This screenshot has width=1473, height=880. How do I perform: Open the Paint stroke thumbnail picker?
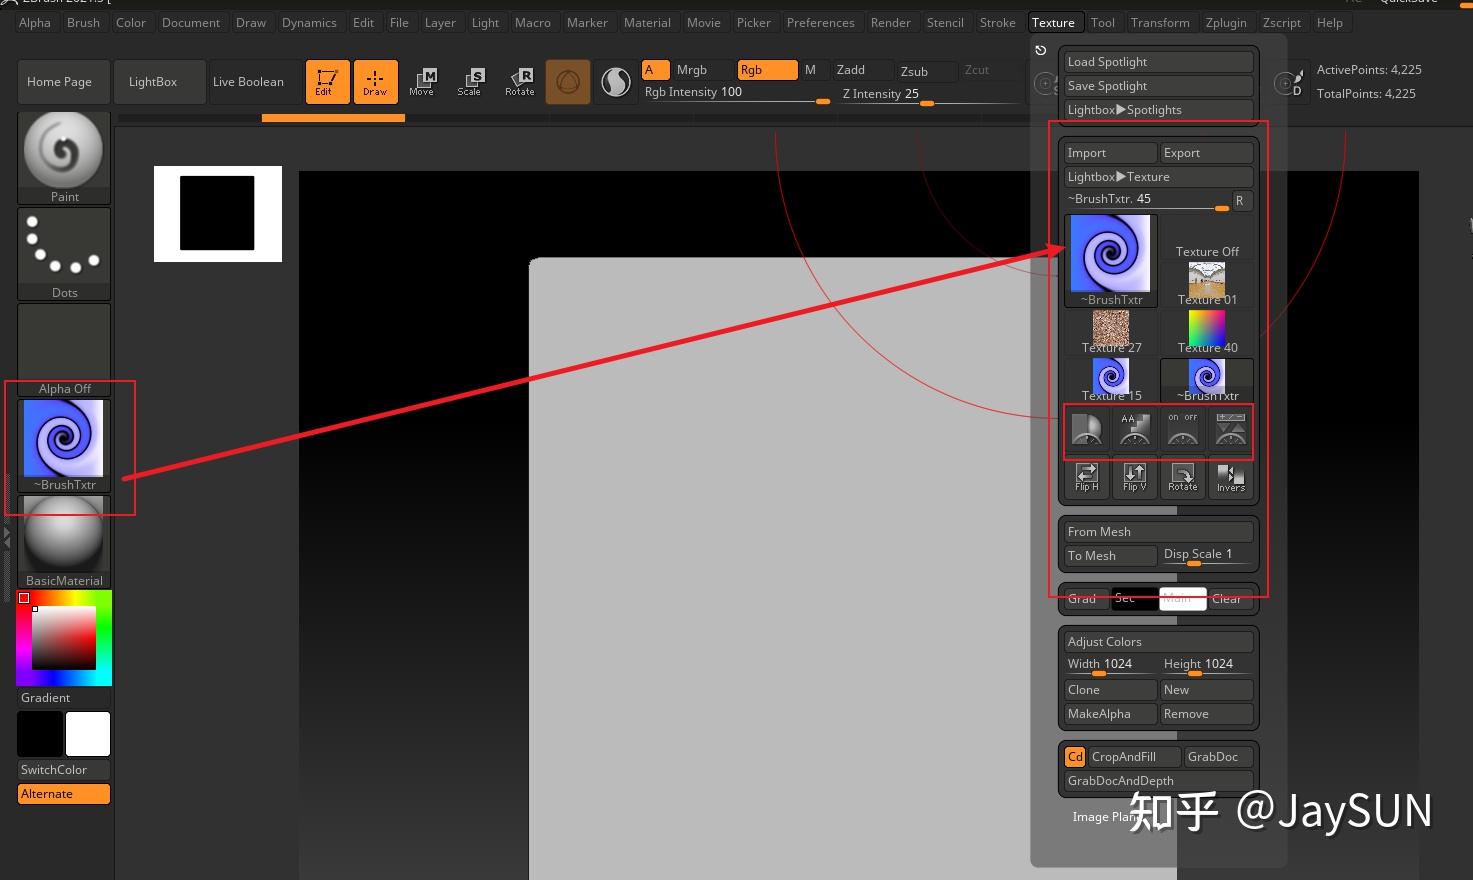(64, 157)
